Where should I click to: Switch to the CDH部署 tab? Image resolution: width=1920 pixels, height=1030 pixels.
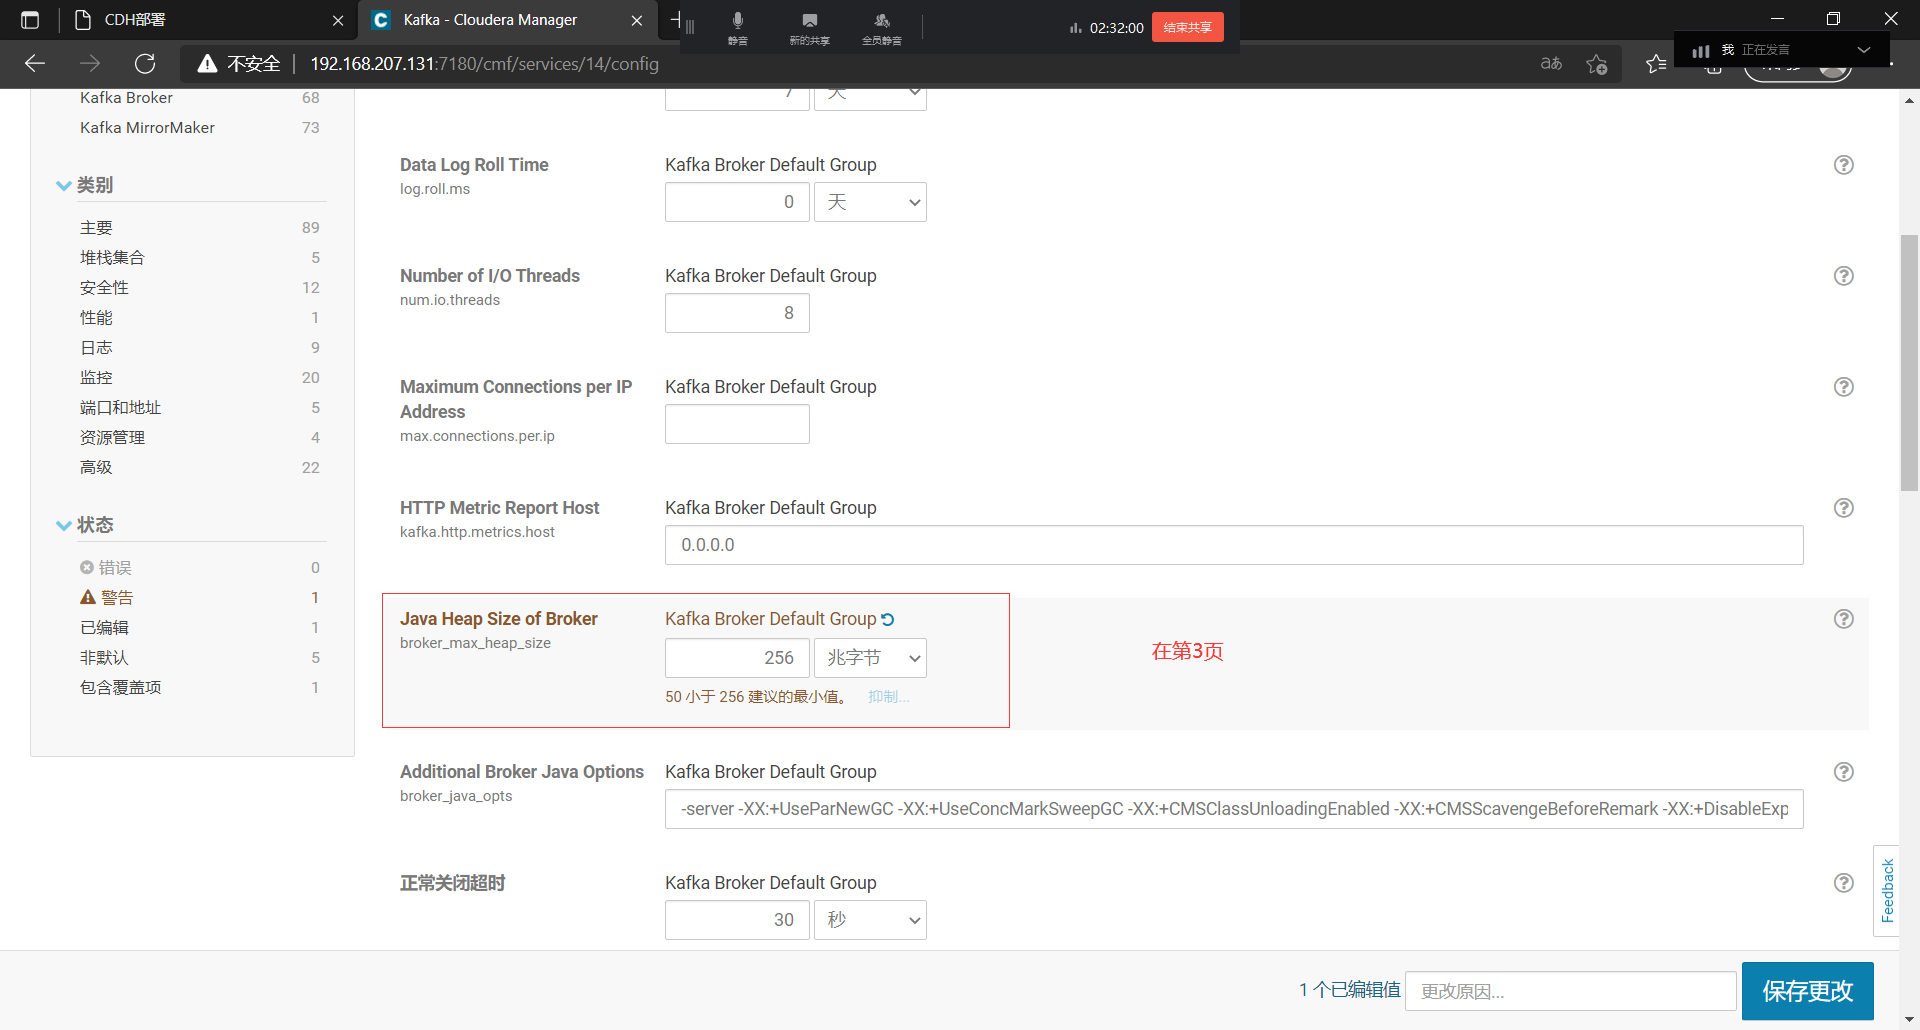pyautogui.click(x=205, y=20)
